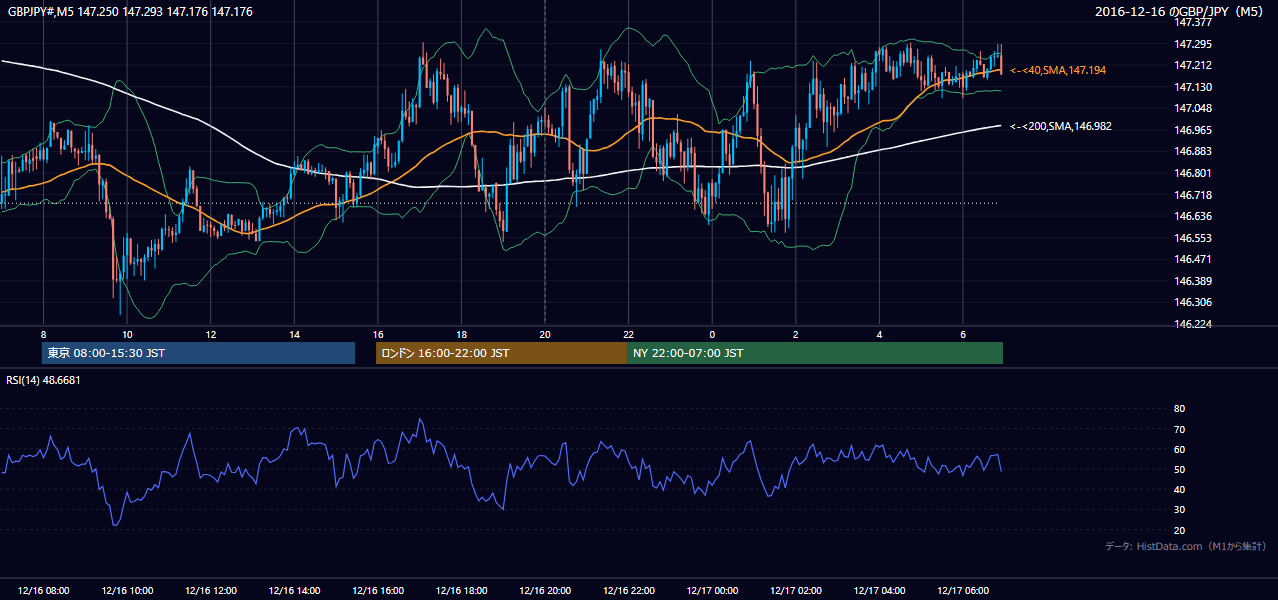Click RSI scale level 30
1278x600 pixels.
(1179, 510)
